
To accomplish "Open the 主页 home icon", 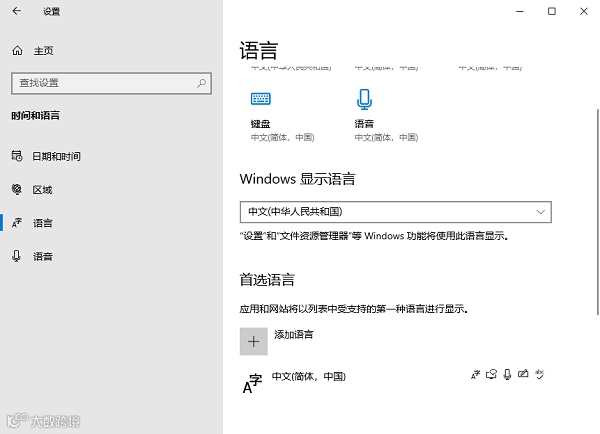I will pos(17,51).
